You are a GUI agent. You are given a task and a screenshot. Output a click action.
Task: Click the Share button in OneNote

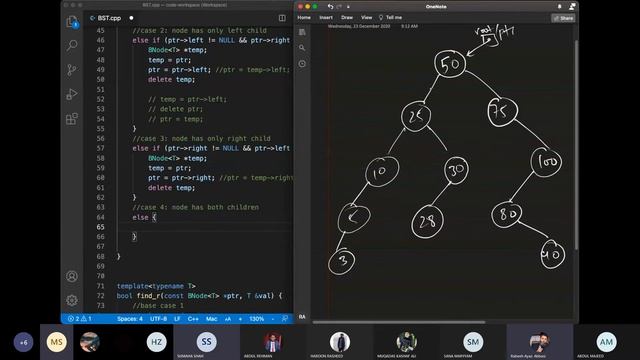pos(564,18)
